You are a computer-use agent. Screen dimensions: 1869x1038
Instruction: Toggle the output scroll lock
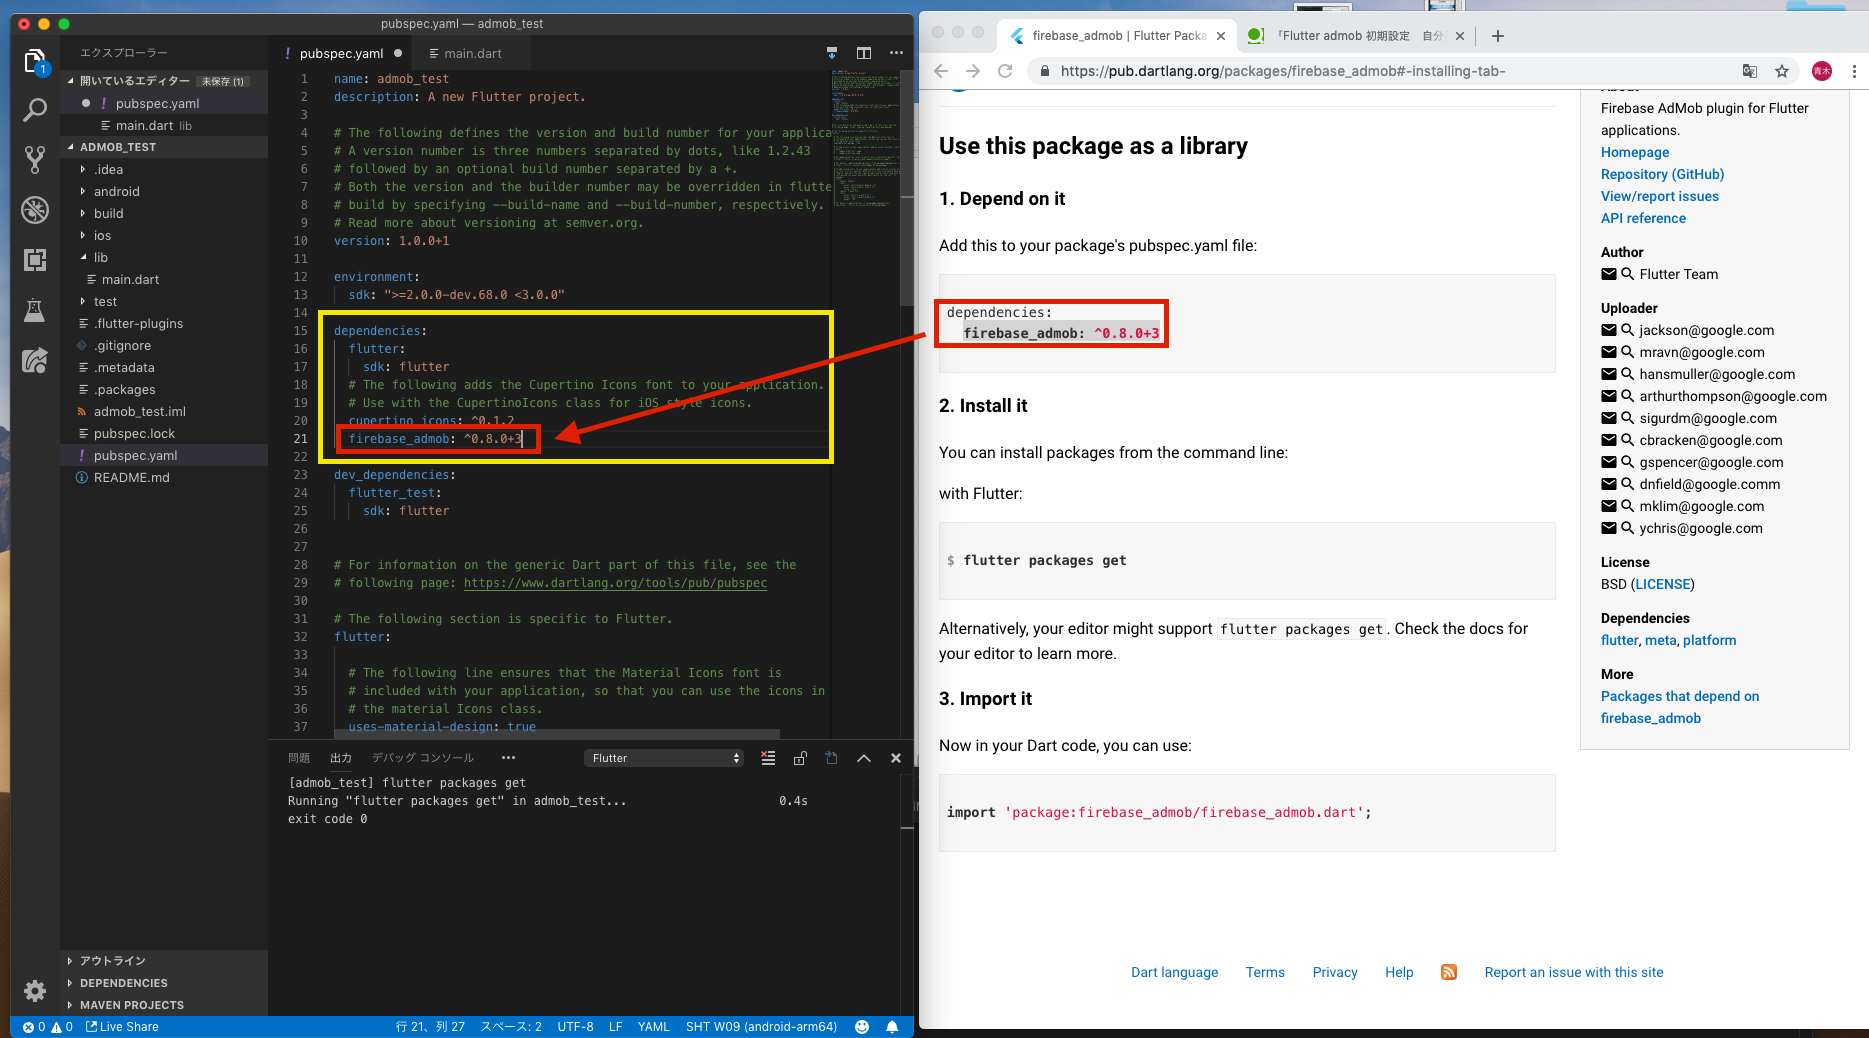800,758
